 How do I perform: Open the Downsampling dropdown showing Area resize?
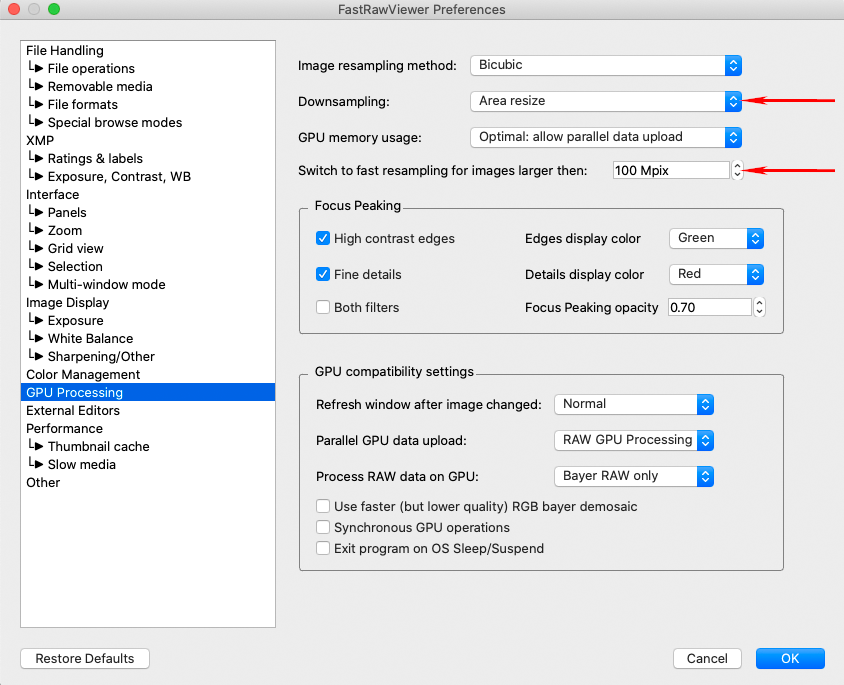click(605, 101)
